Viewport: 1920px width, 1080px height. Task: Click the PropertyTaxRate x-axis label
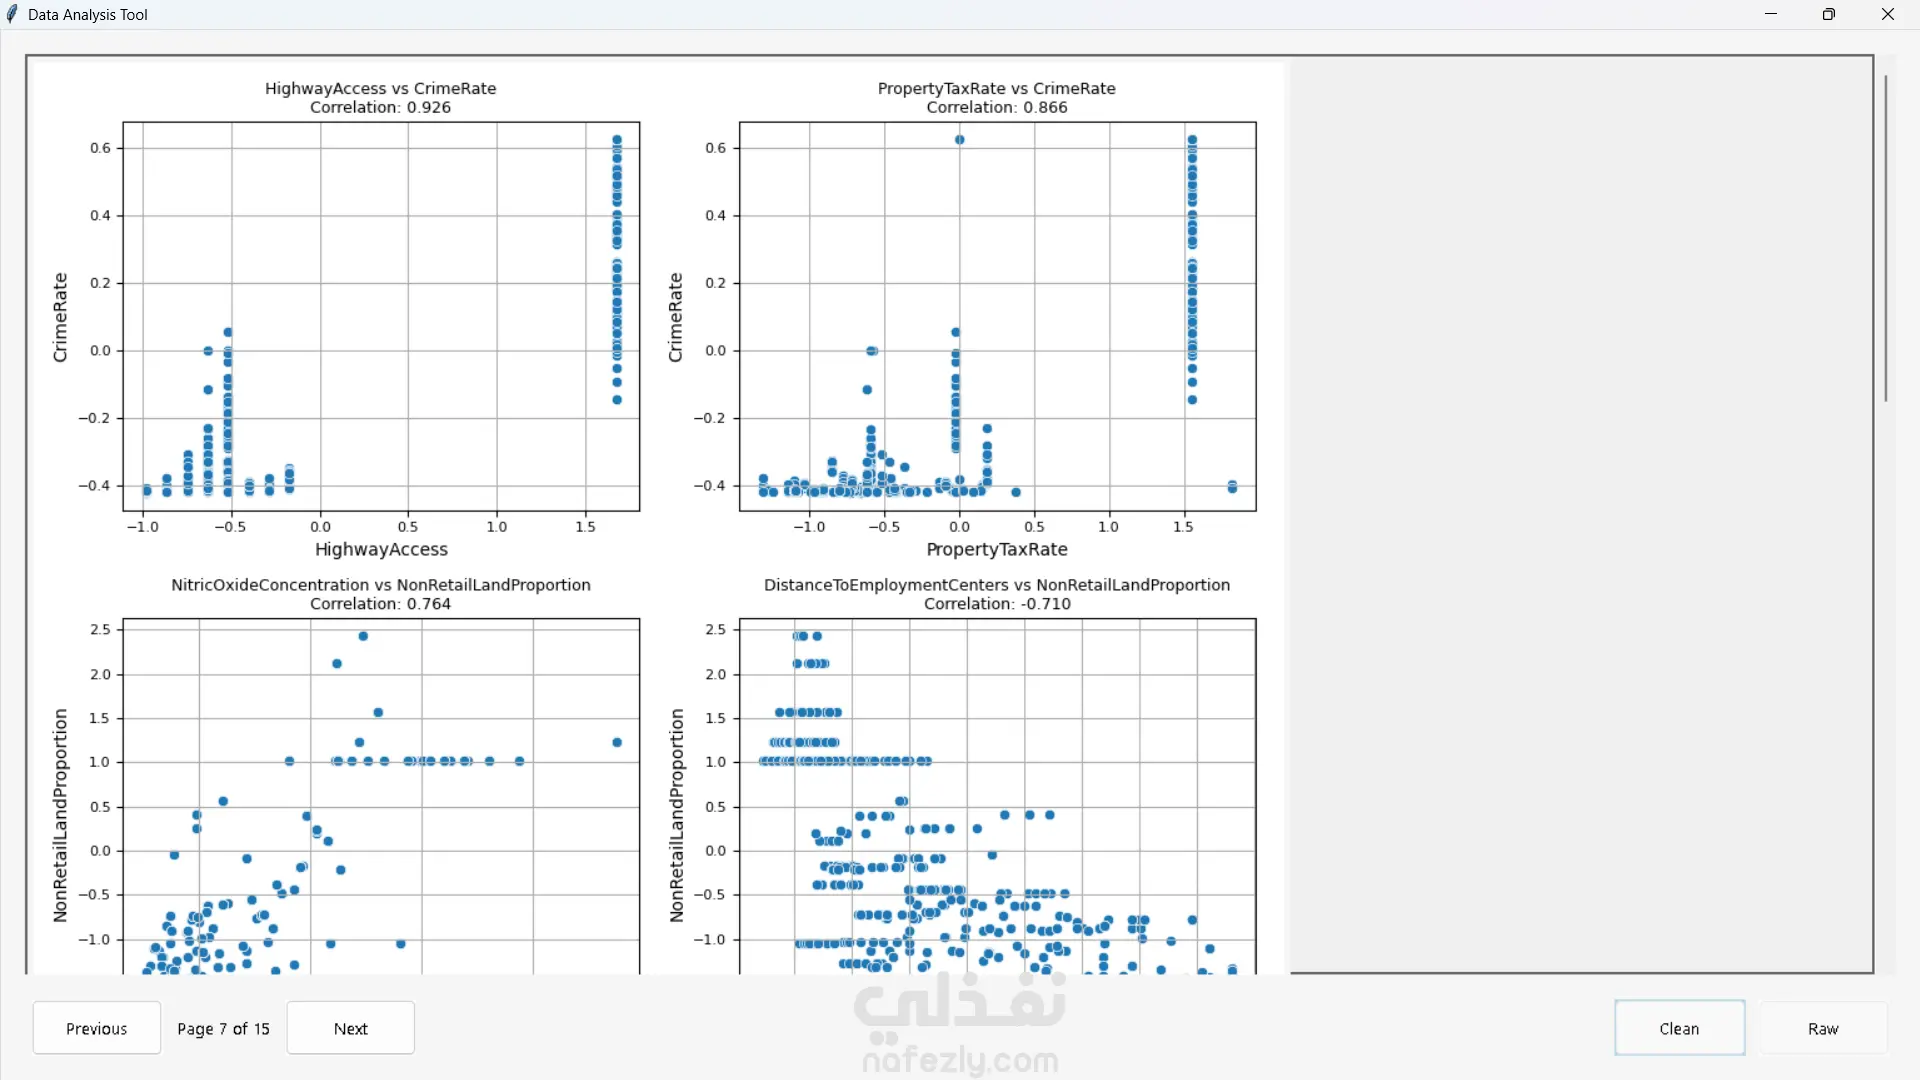click(x=997, y=549)
